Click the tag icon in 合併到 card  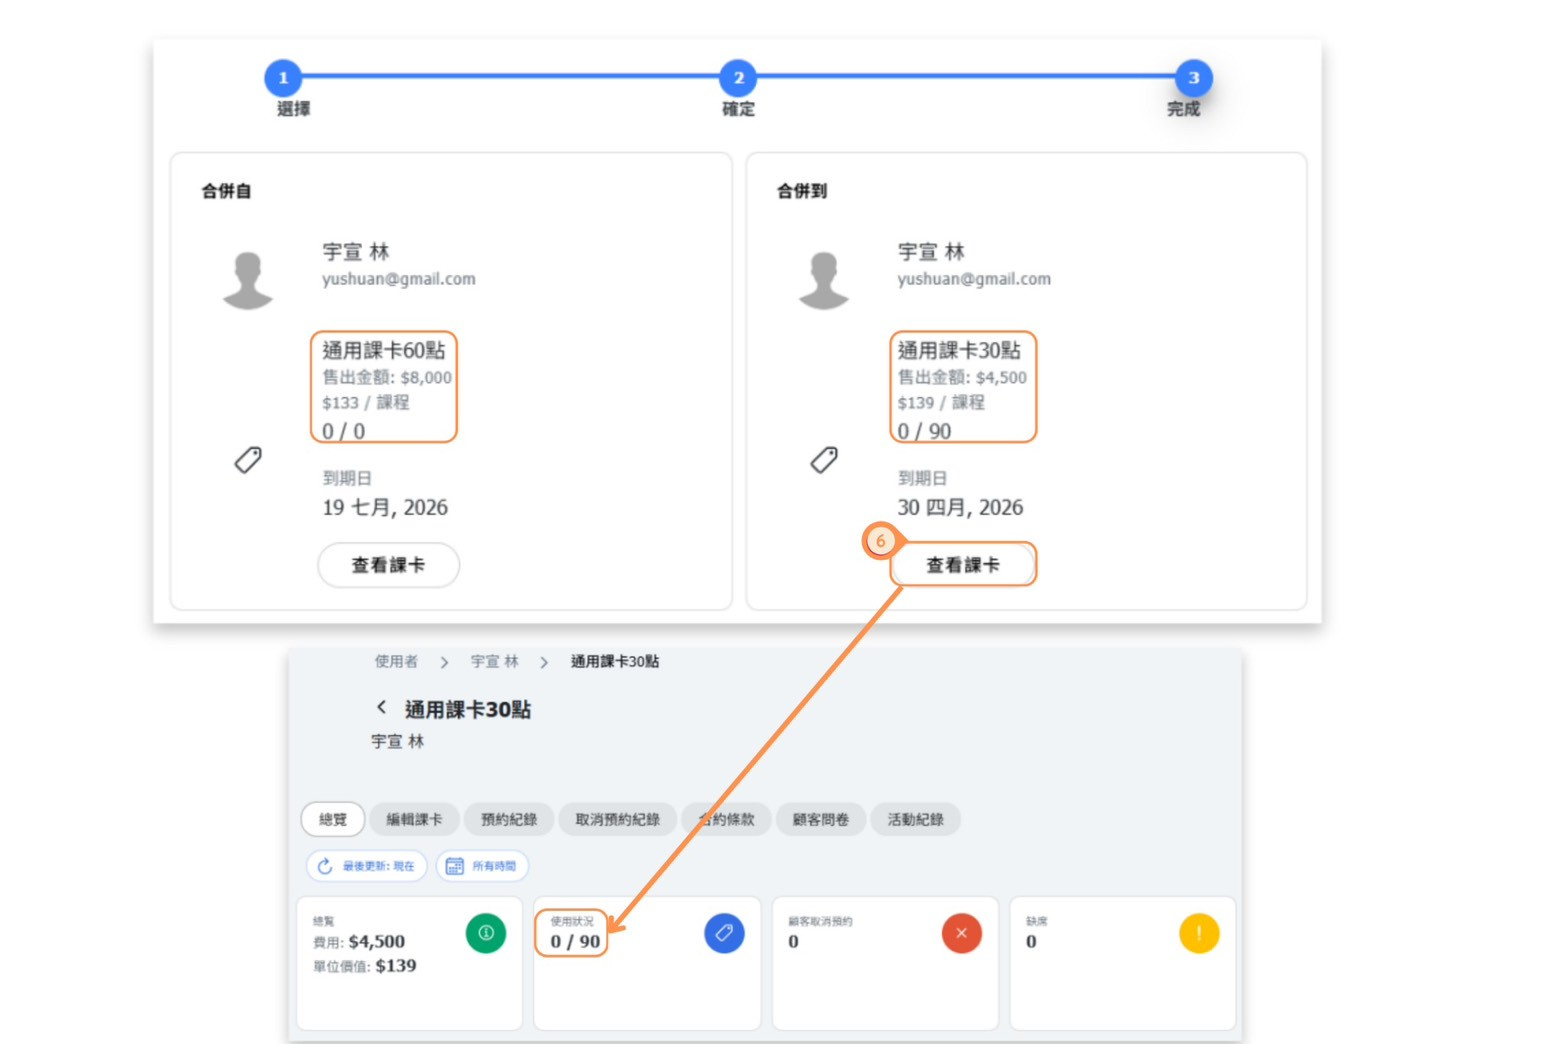824,460
